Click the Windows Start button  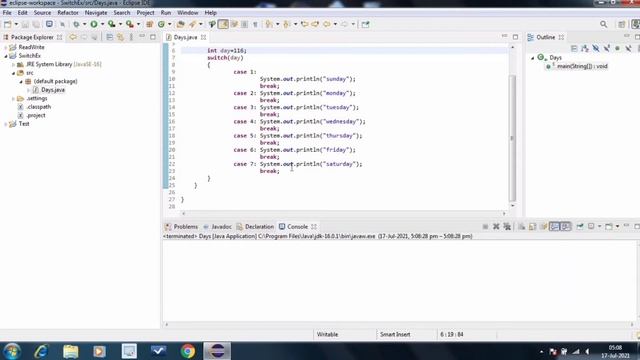coord(12,351)
